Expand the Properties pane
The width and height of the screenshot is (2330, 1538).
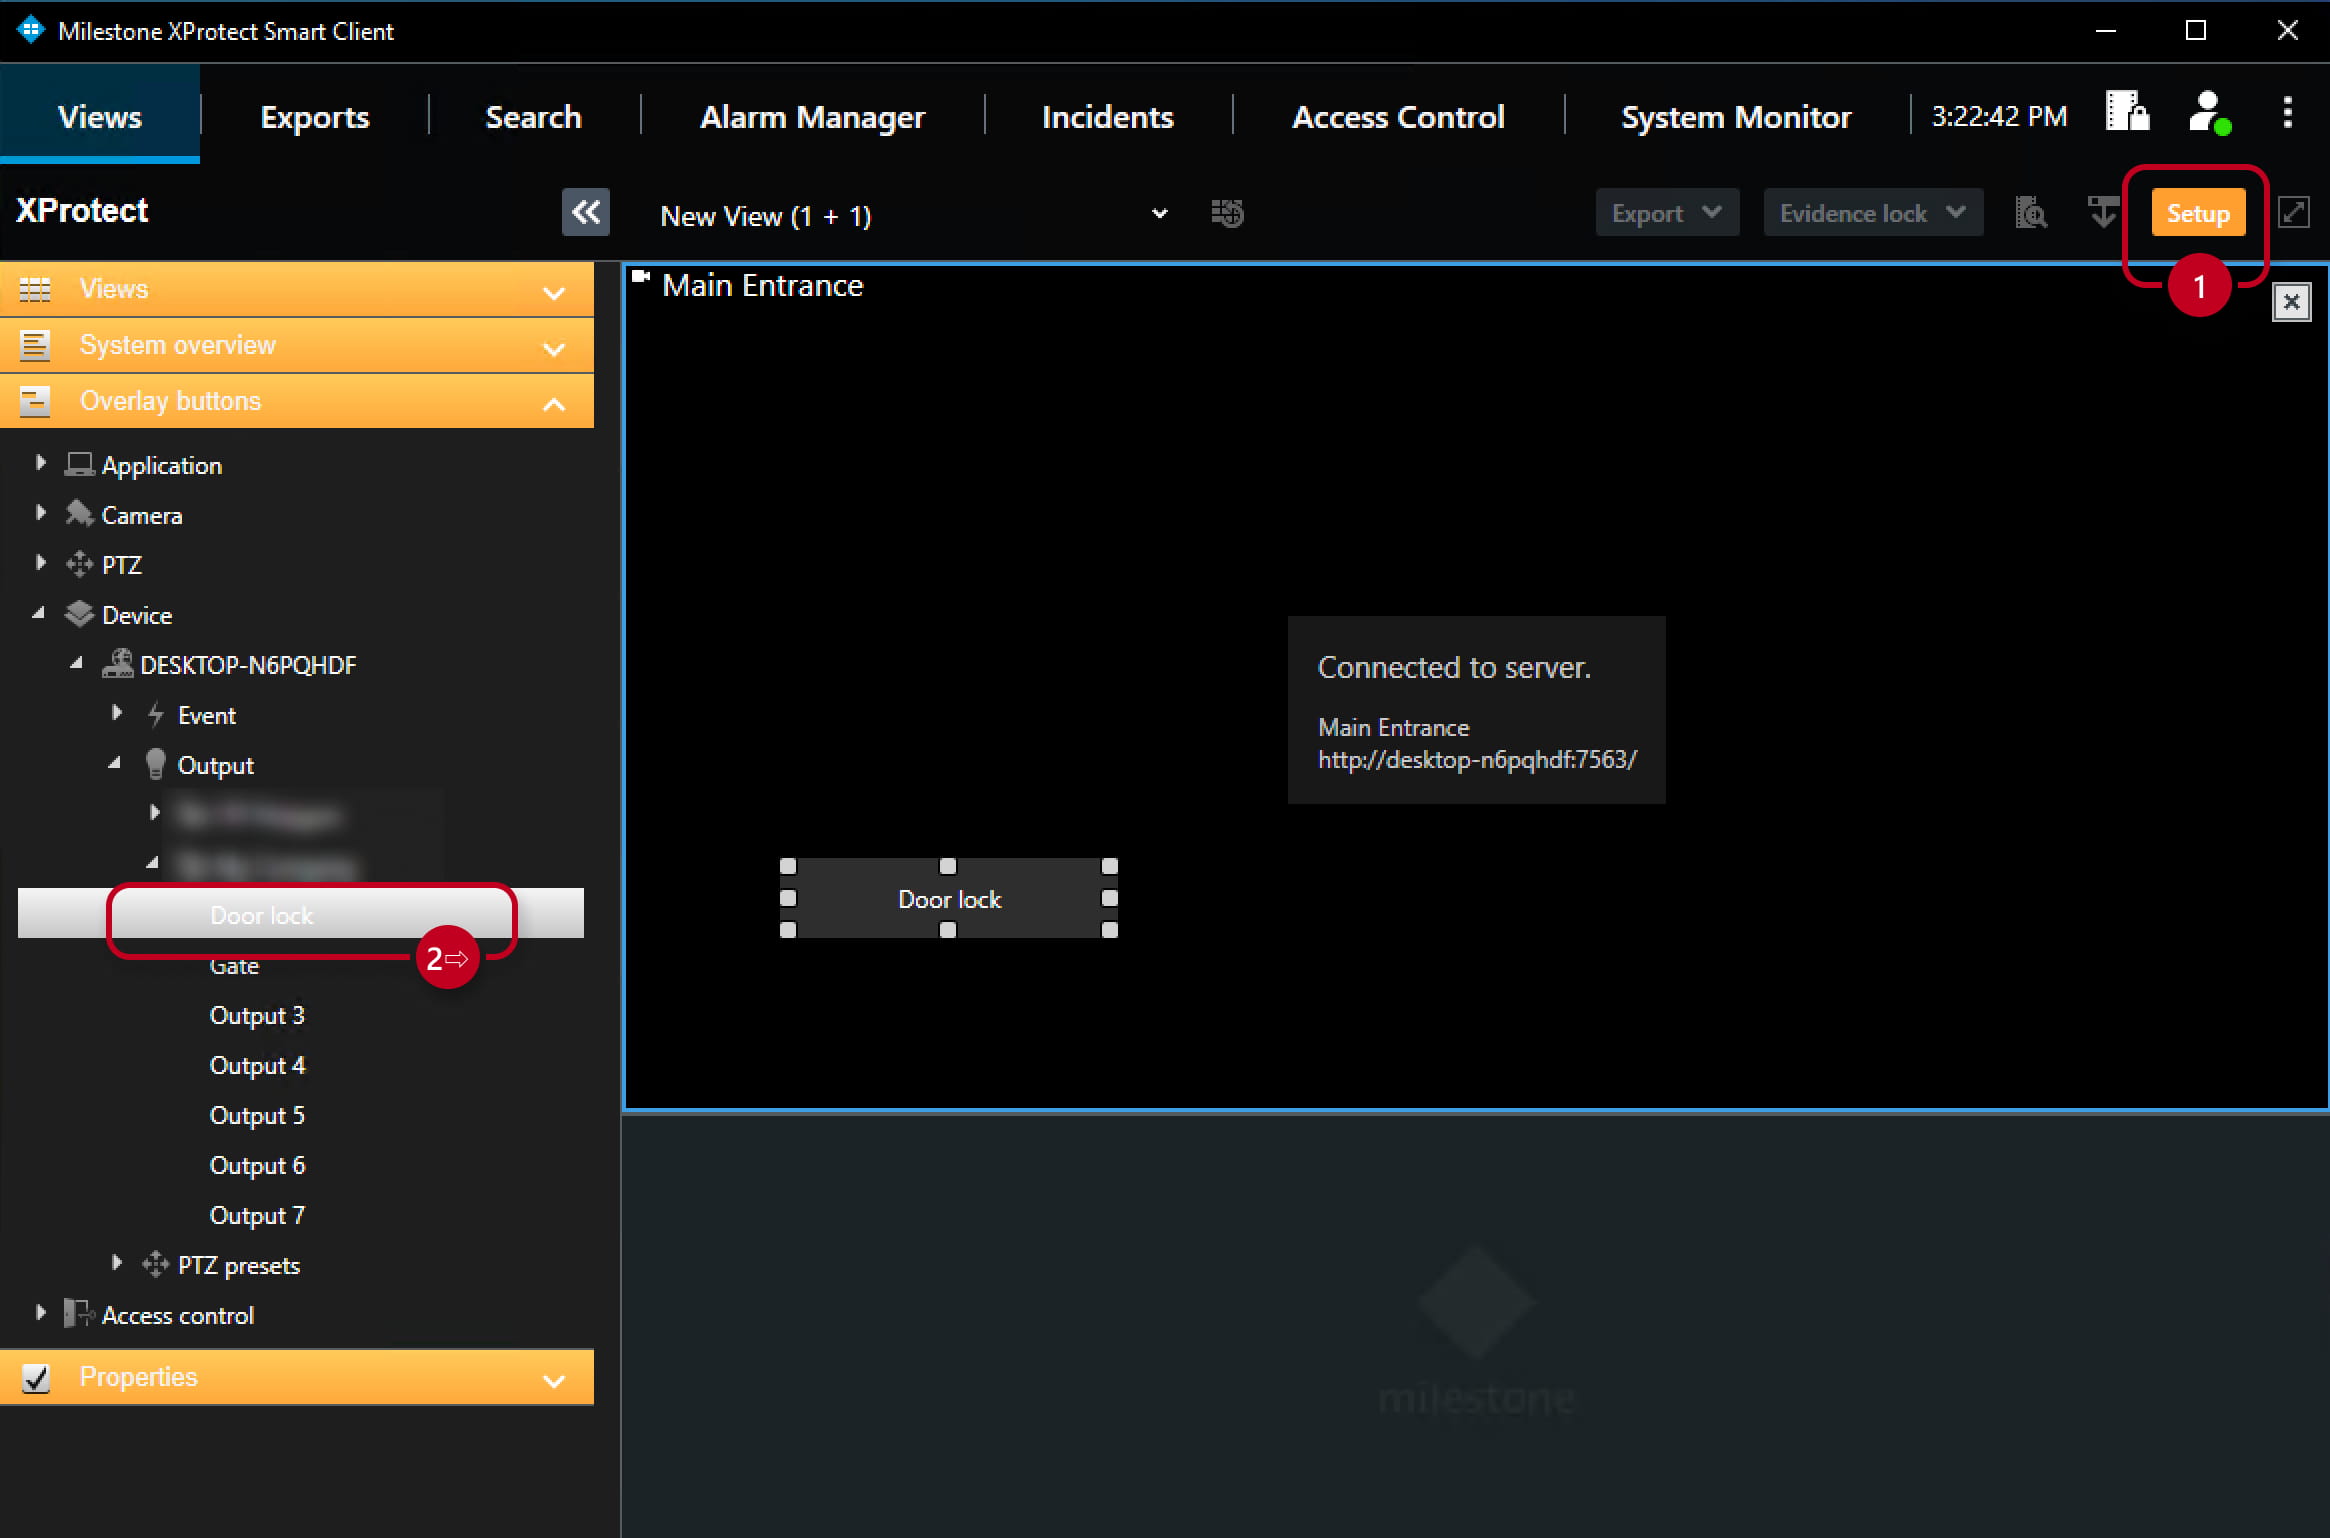click(553, 1380)
